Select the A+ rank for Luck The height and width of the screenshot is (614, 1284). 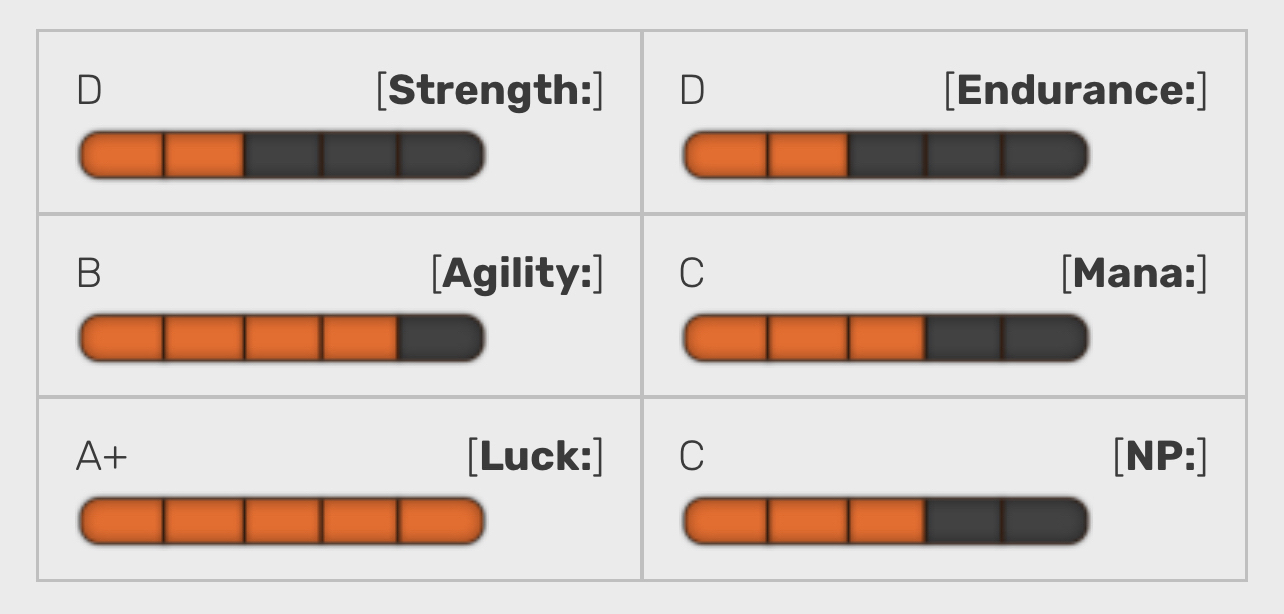(102, 457)
